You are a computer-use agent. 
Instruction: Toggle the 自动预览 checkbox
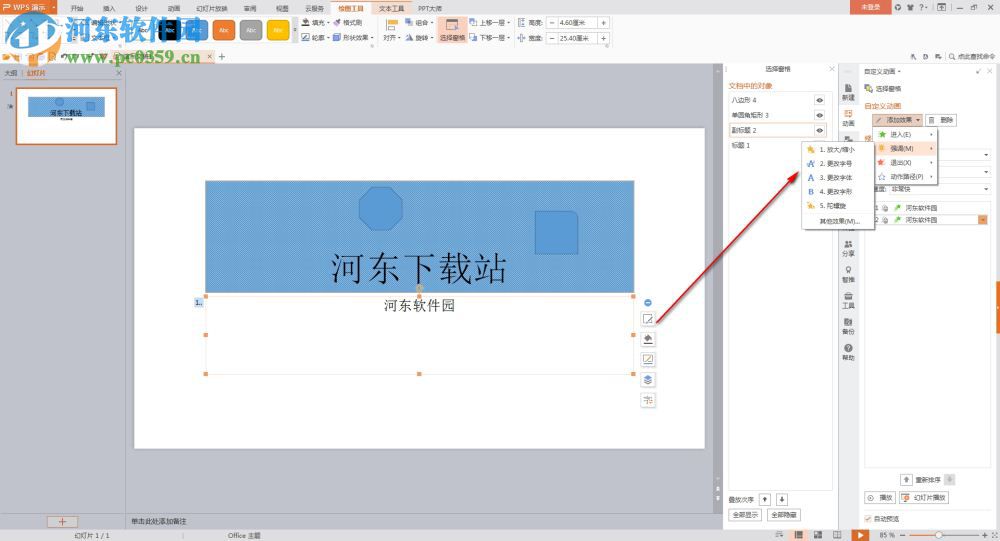[x=867, y=519]
